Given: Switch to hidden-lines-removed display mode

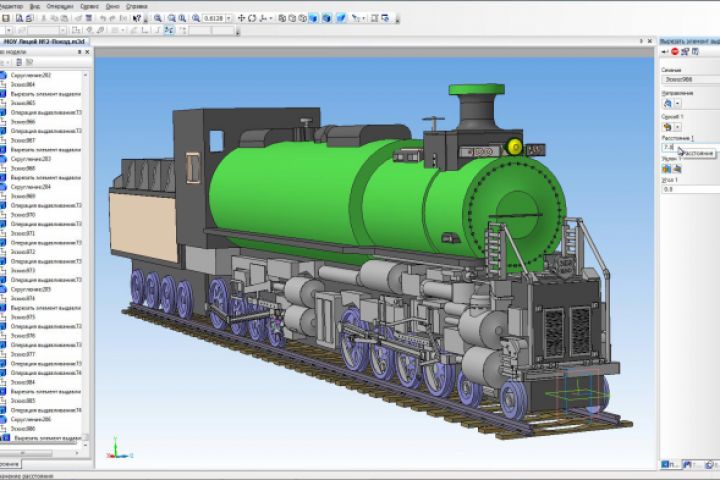Looking at the screenshot, I should coord(292,18).
